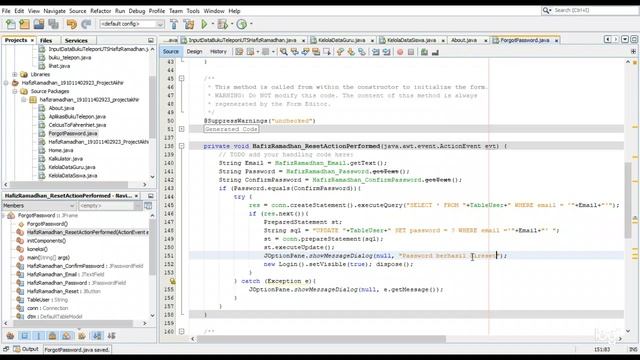Click the Build Project hammer icon
640x360 pixels.
[x=174, y=24]
